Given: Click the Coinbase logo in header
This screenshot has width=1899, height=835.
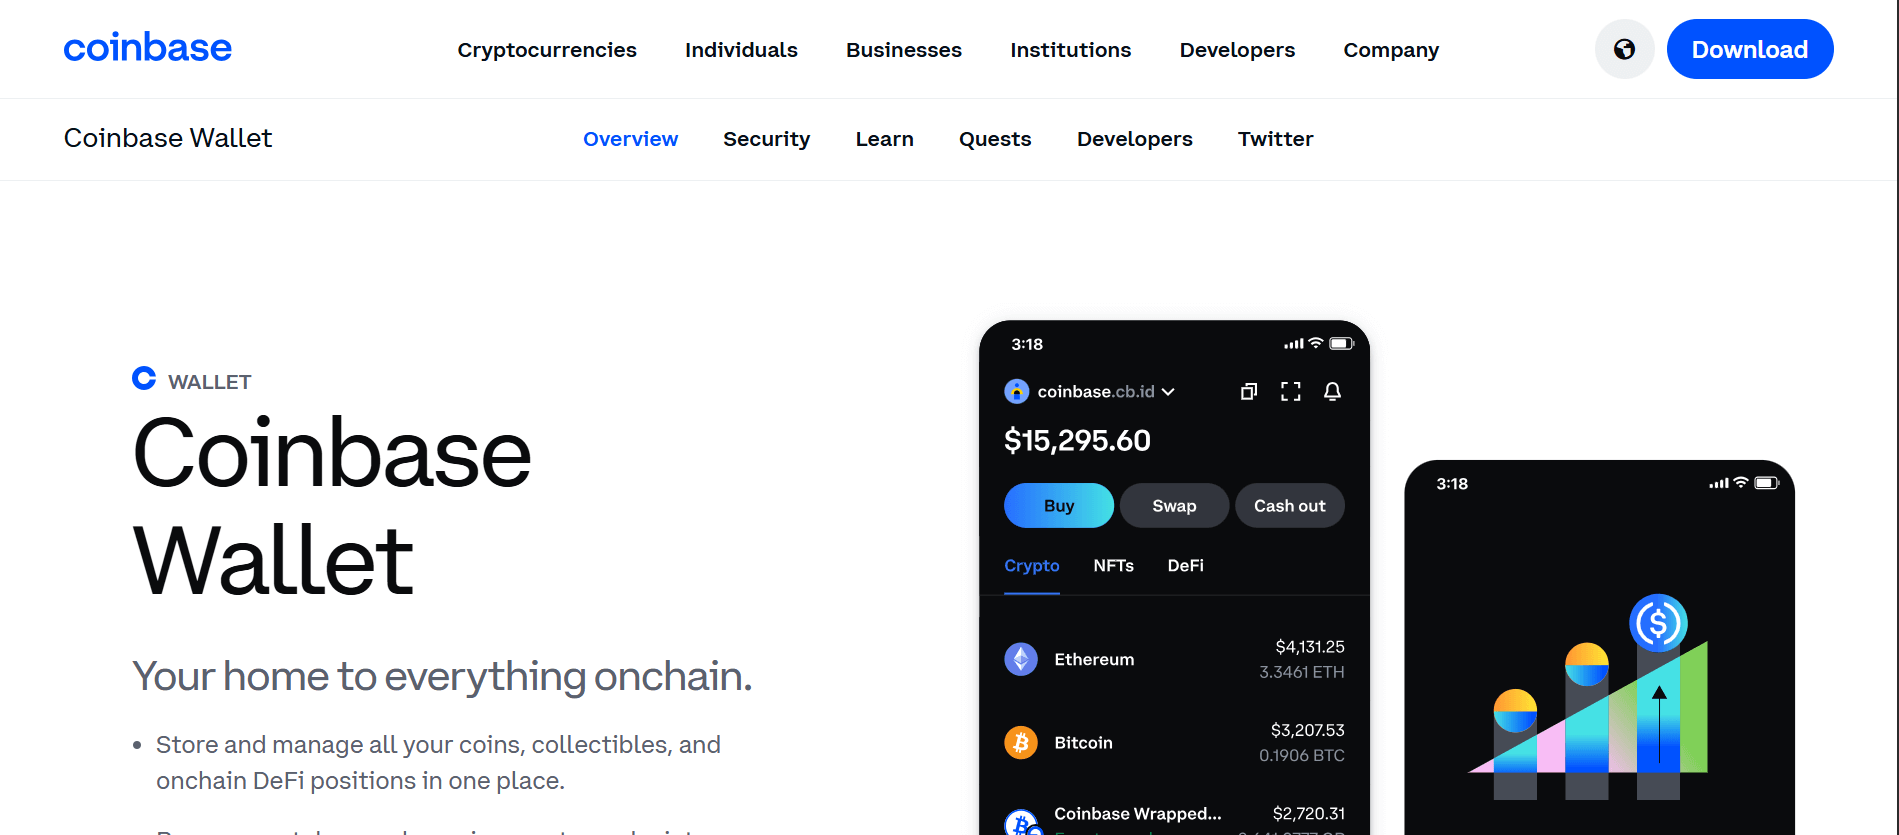Looking at the screenshot, I should click(x=148, y=48).
